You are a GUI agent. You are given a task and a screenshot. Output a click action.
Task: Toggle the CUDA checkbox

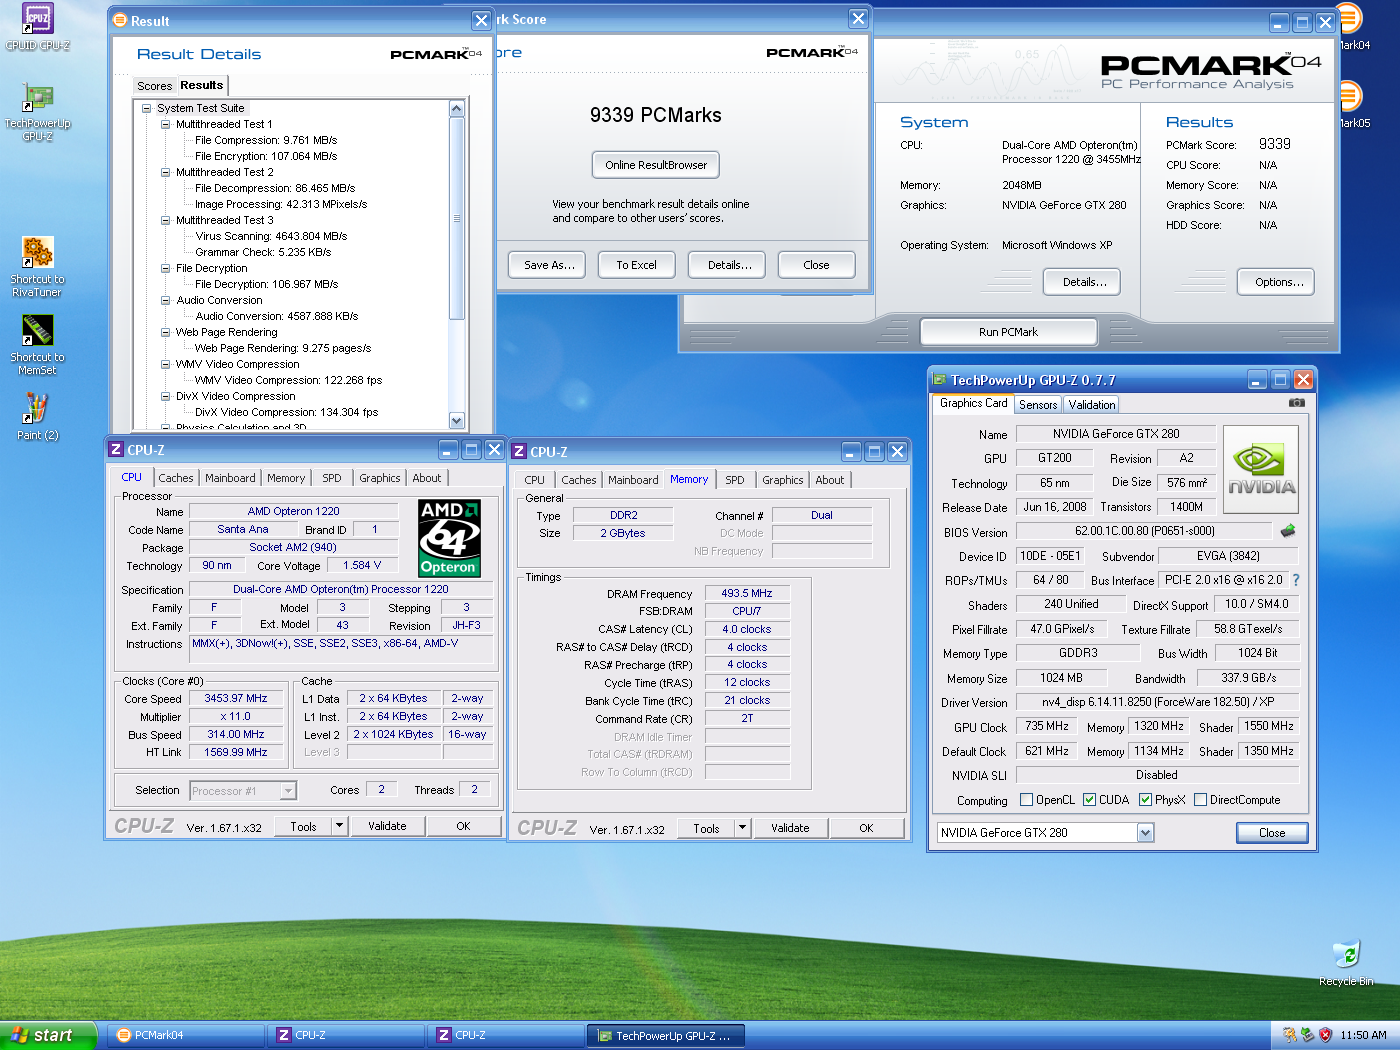(1089, 800)
